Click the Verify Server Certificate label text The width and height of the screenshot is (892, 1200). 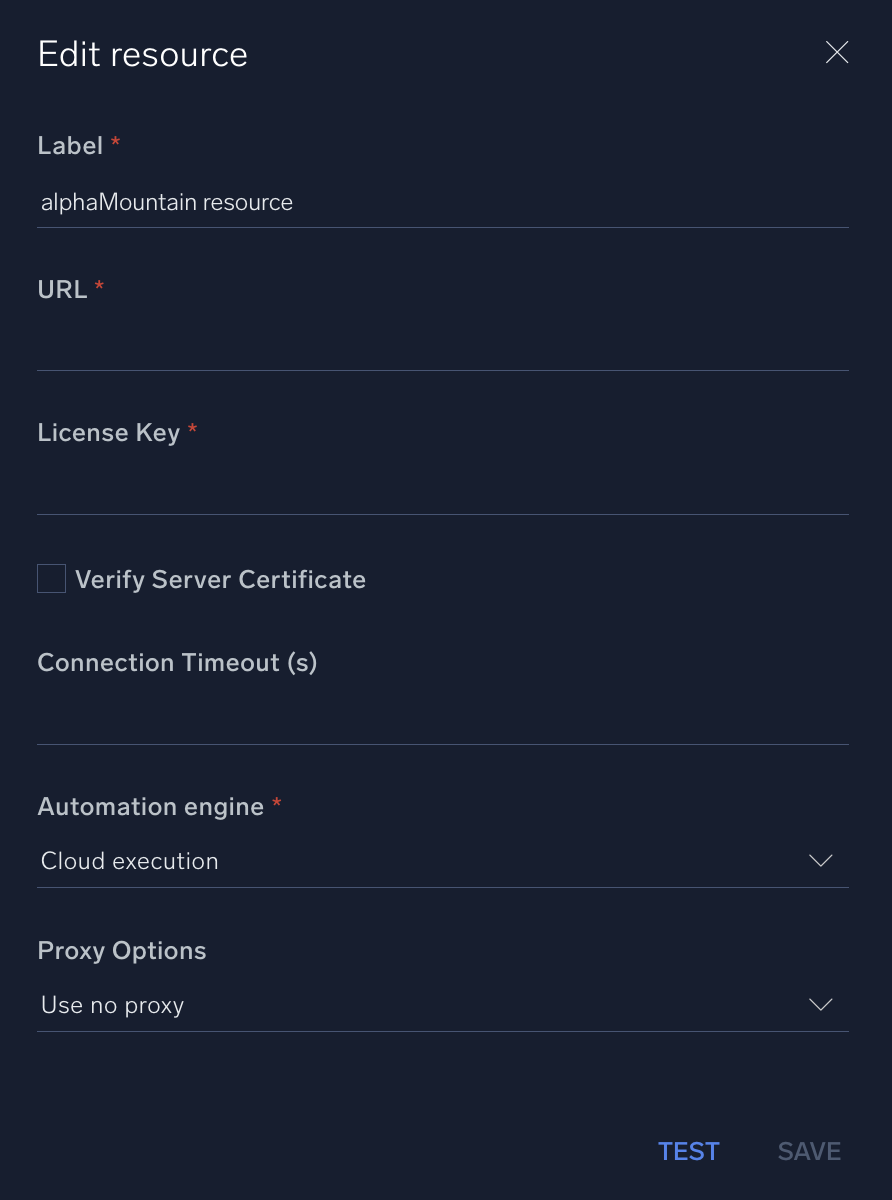220,580
